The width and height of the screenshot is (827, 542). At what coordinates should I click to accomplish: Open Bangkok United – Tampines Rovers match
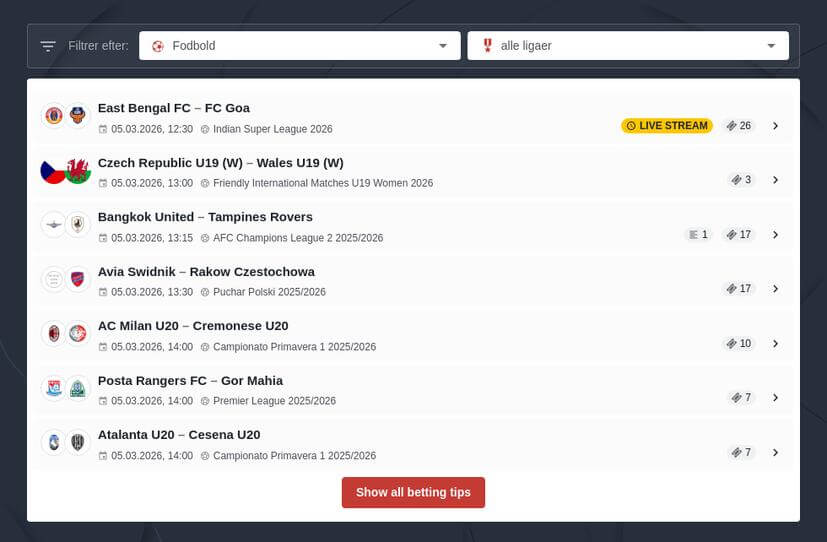click(x=775, y=235)
